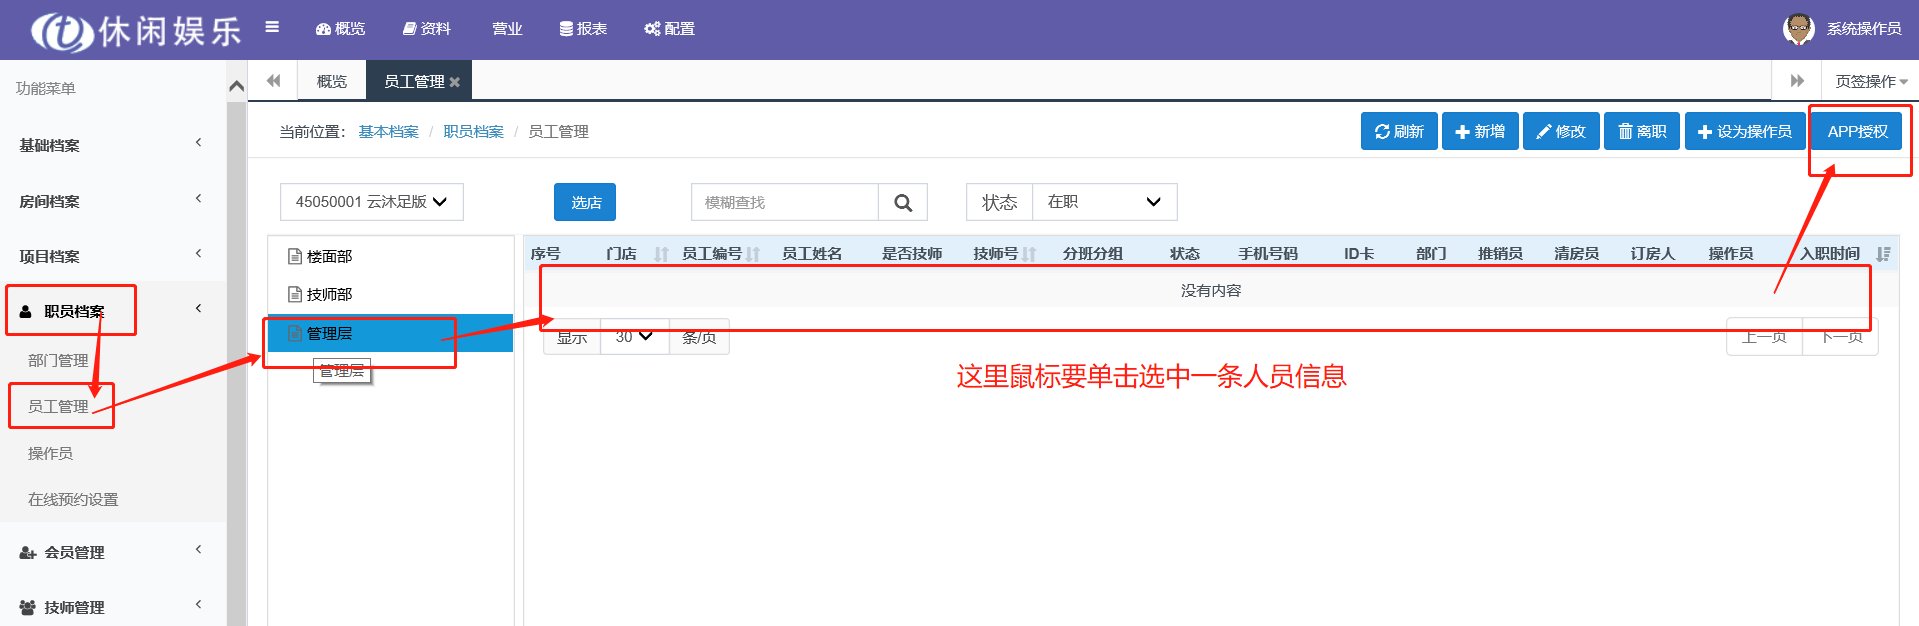The image size is (1919, 626).
Task: Open the 状态 dropdown showing 在职
Action: (1103, 202)
